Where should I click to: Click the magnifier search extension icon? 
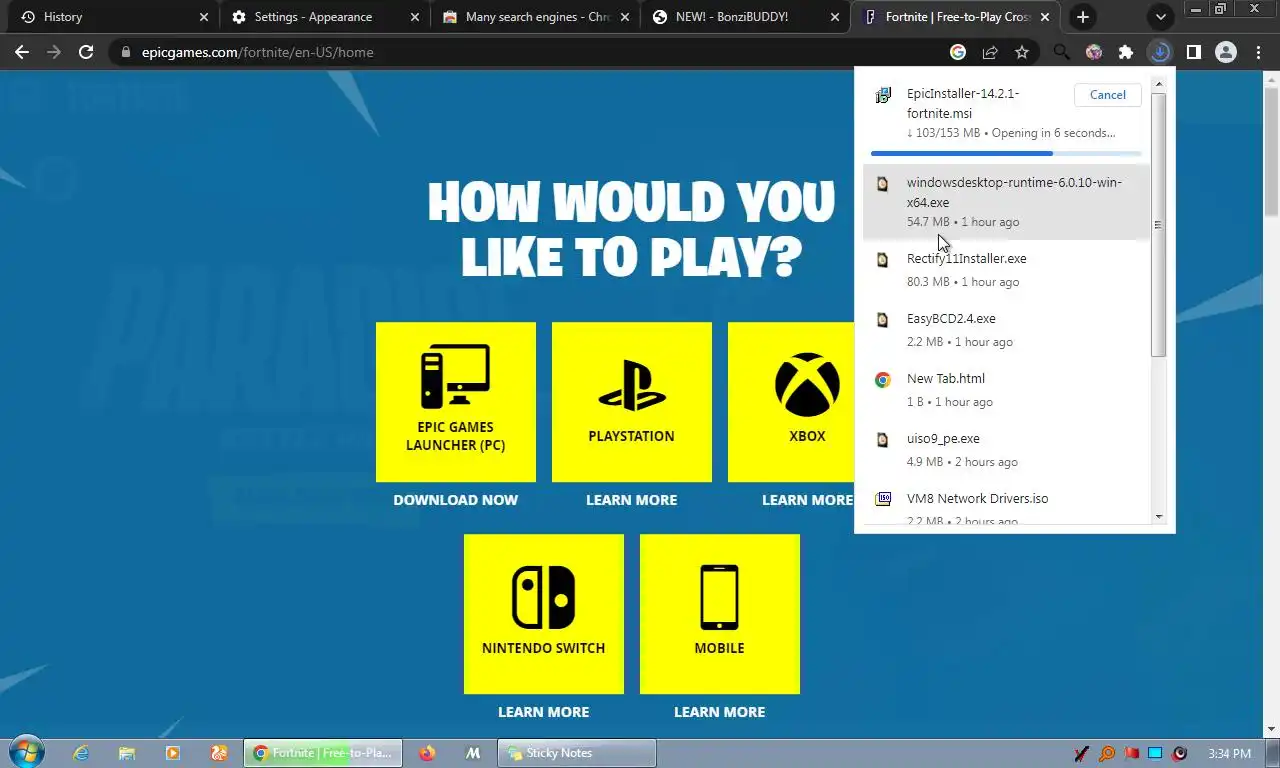coord(1061,52)
